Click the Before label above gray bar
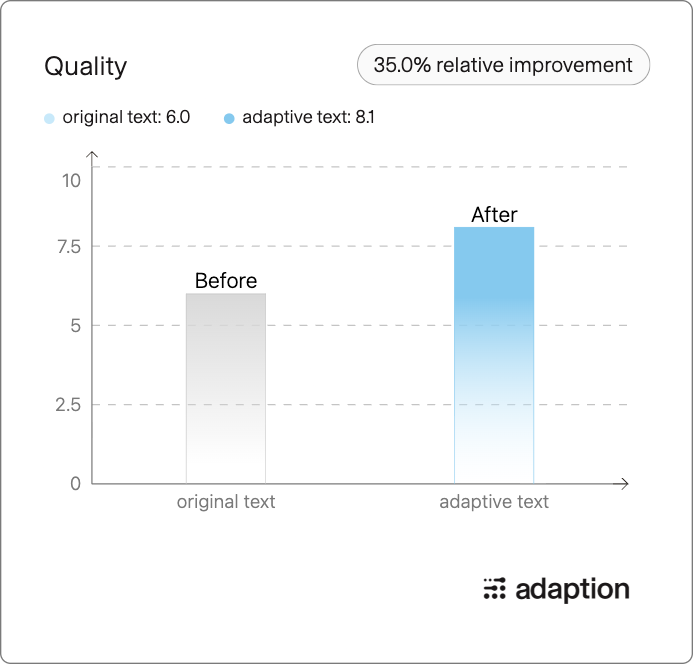 tap(226, 281)
